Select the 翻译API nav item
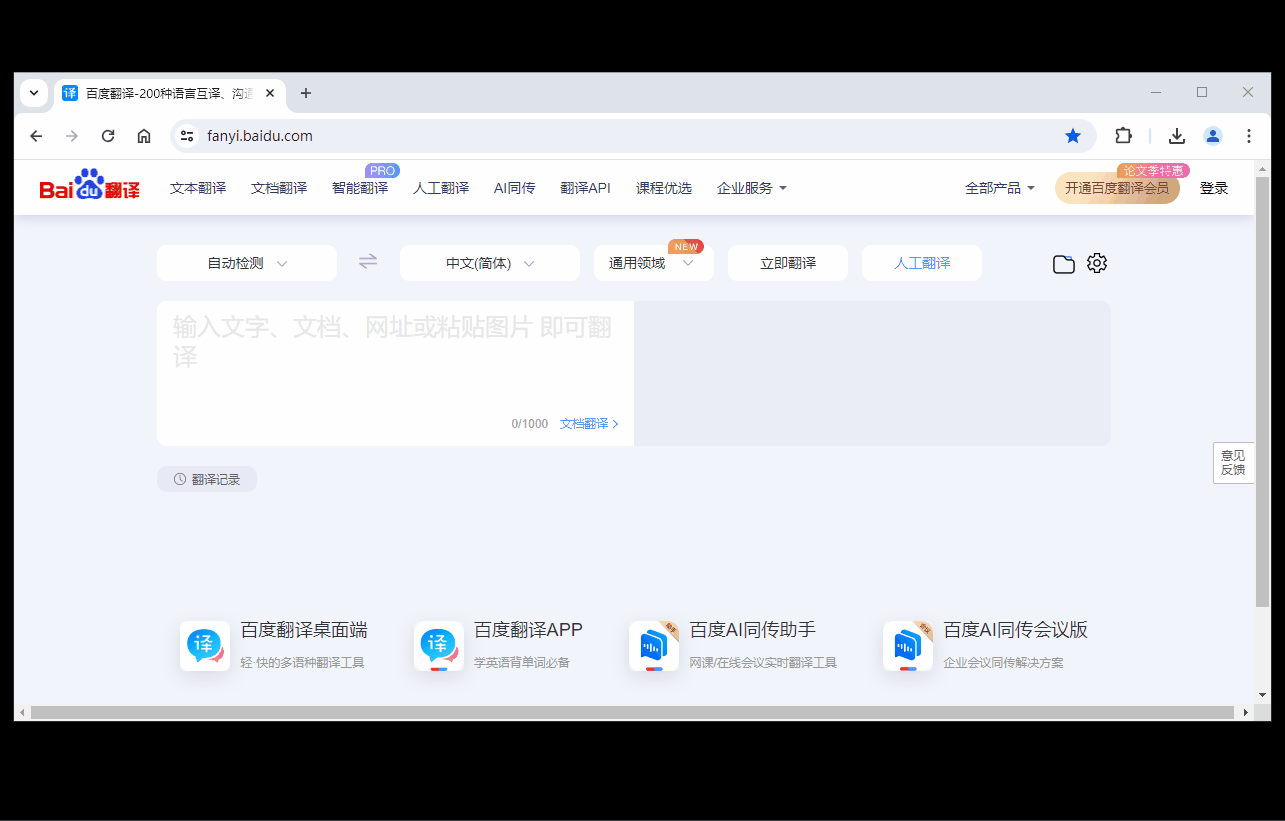Screen dimensions: 1285x821 click(585, 188)
